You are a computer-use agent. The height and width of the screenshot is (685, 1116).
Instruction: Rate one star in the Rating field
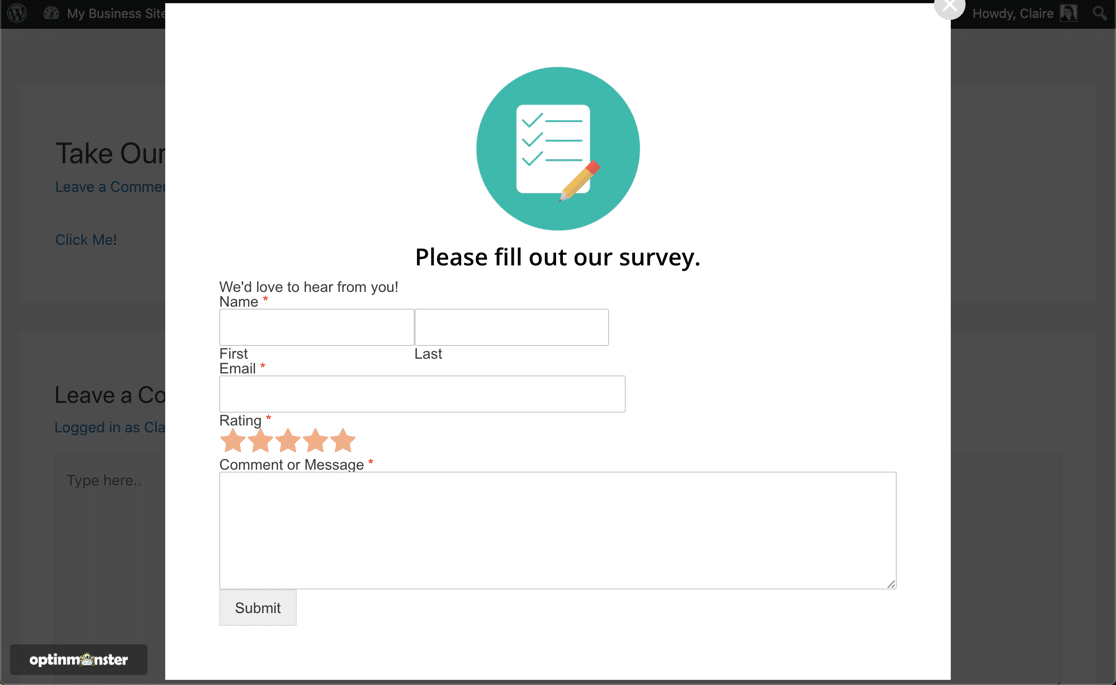pyautogui.click(x=233, y=441)
